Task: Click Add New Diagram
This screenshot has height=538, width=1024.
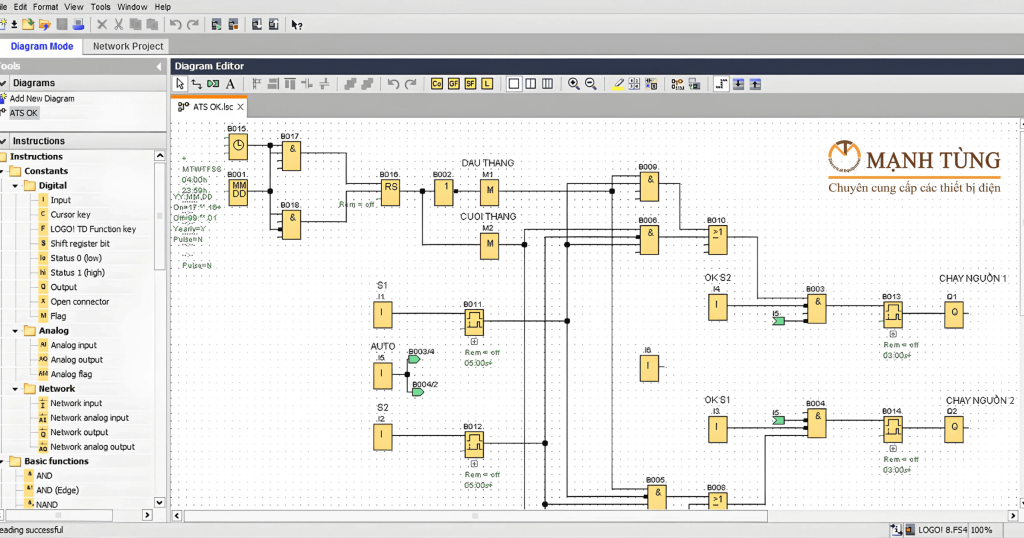Action: pyautogui.click(x=42, y=99)
